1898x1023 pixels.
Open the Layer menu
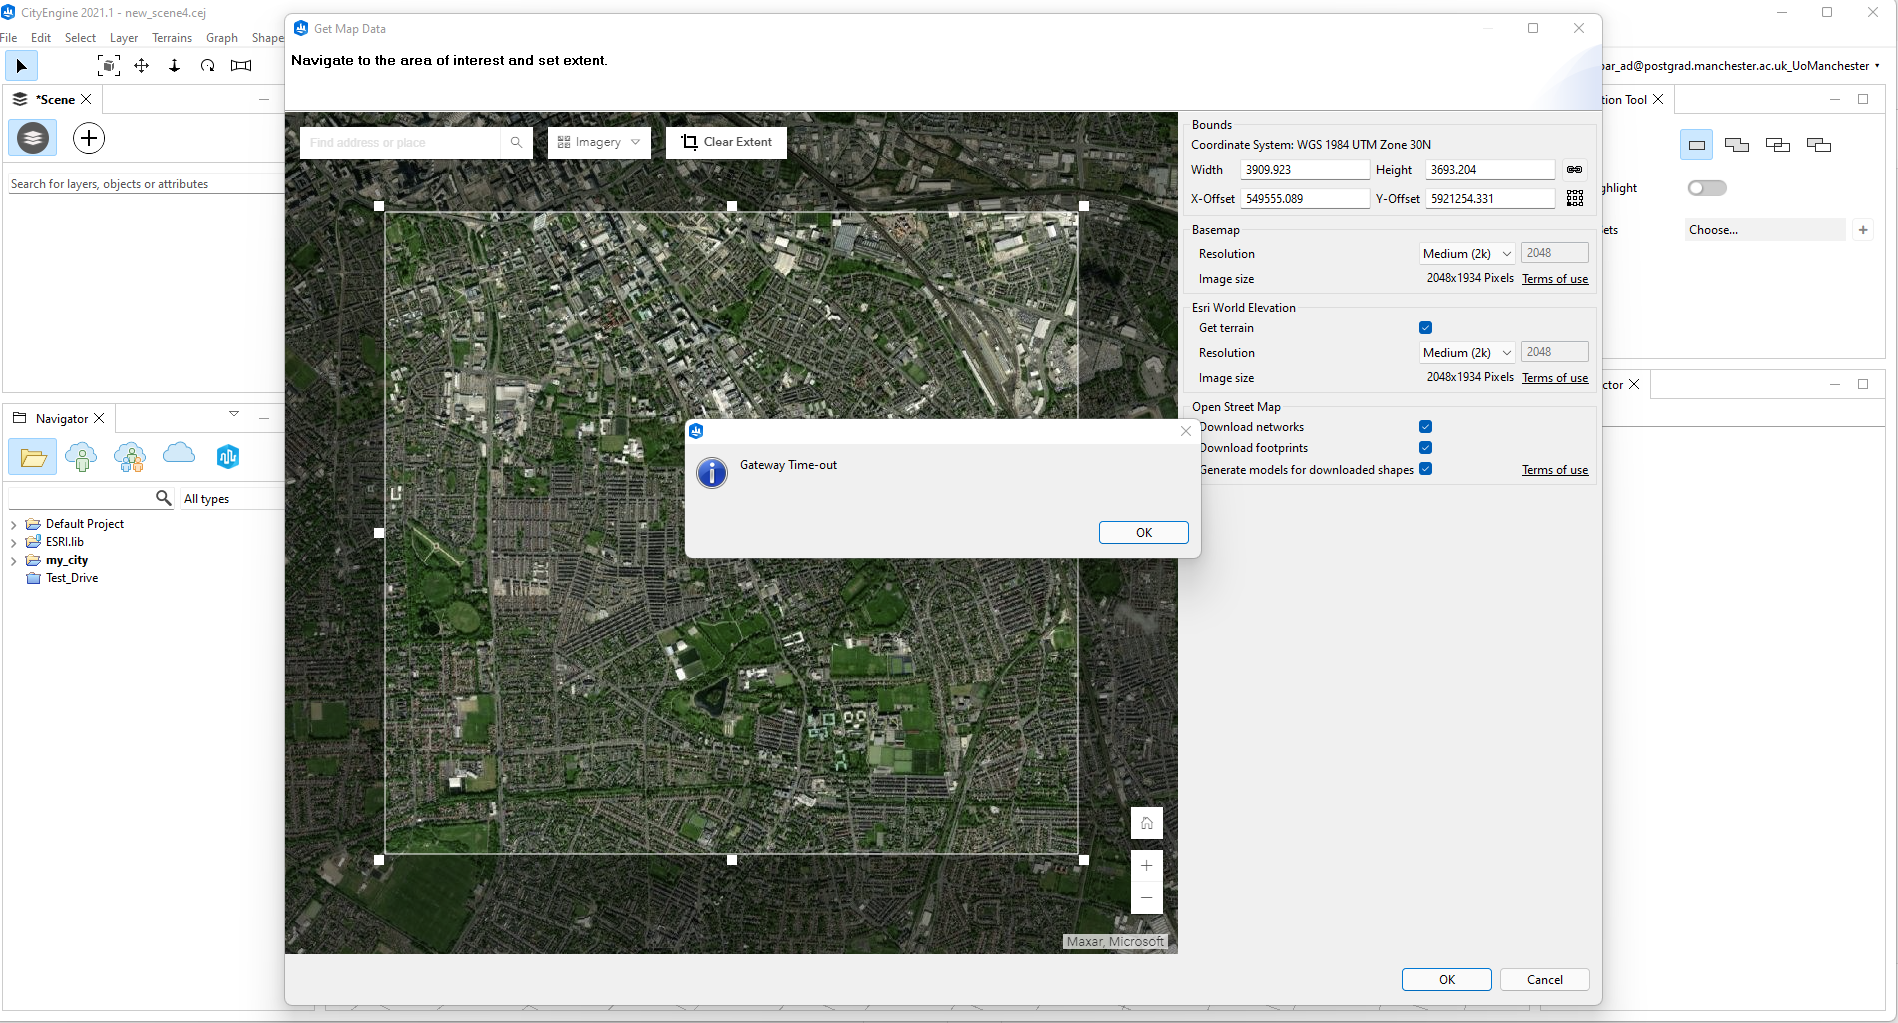124,38
